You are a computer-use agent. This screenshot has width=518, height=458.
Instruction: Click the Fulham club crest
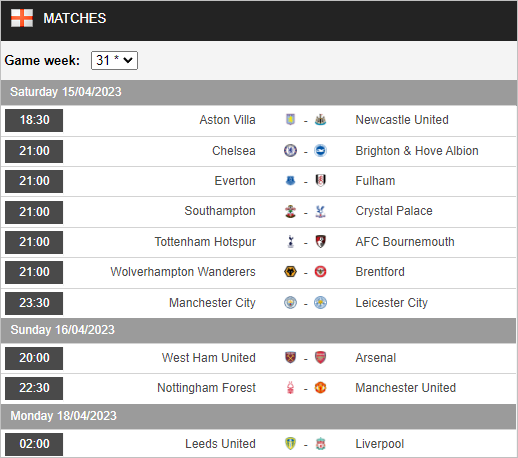320,181
